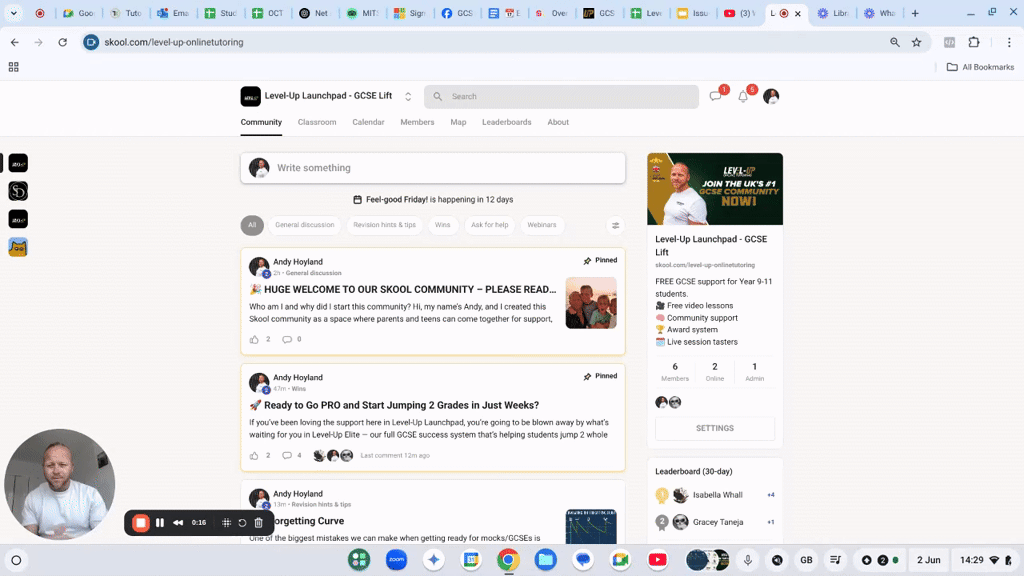Click the pin icon on HUGE WELCOME post
This screenshot has height=576, width=1024.
coord(587,261)
